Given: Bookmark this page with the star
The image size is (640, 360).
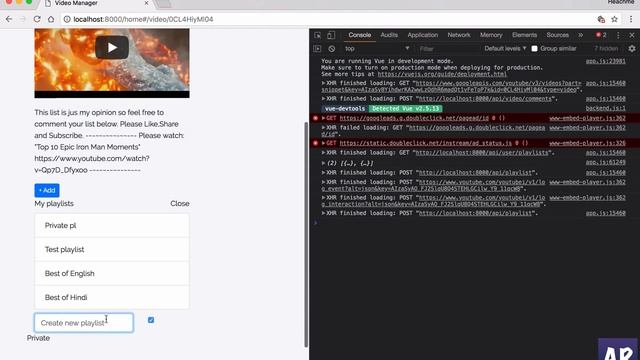Looking at the screenshot, I should 614,19.
